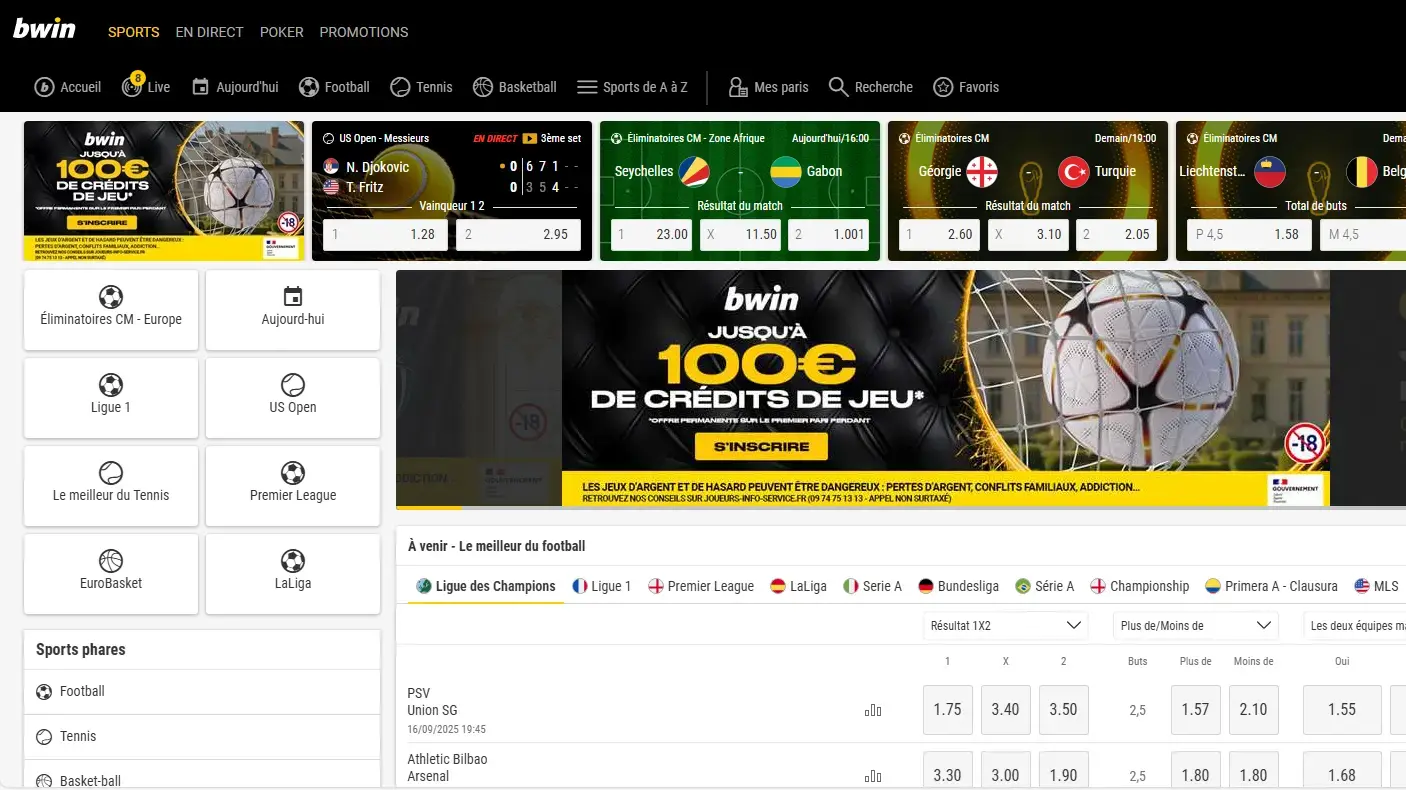Select Ligue 1 competition tab
This screenshot has height=790, width=1406.
(602, 586)
